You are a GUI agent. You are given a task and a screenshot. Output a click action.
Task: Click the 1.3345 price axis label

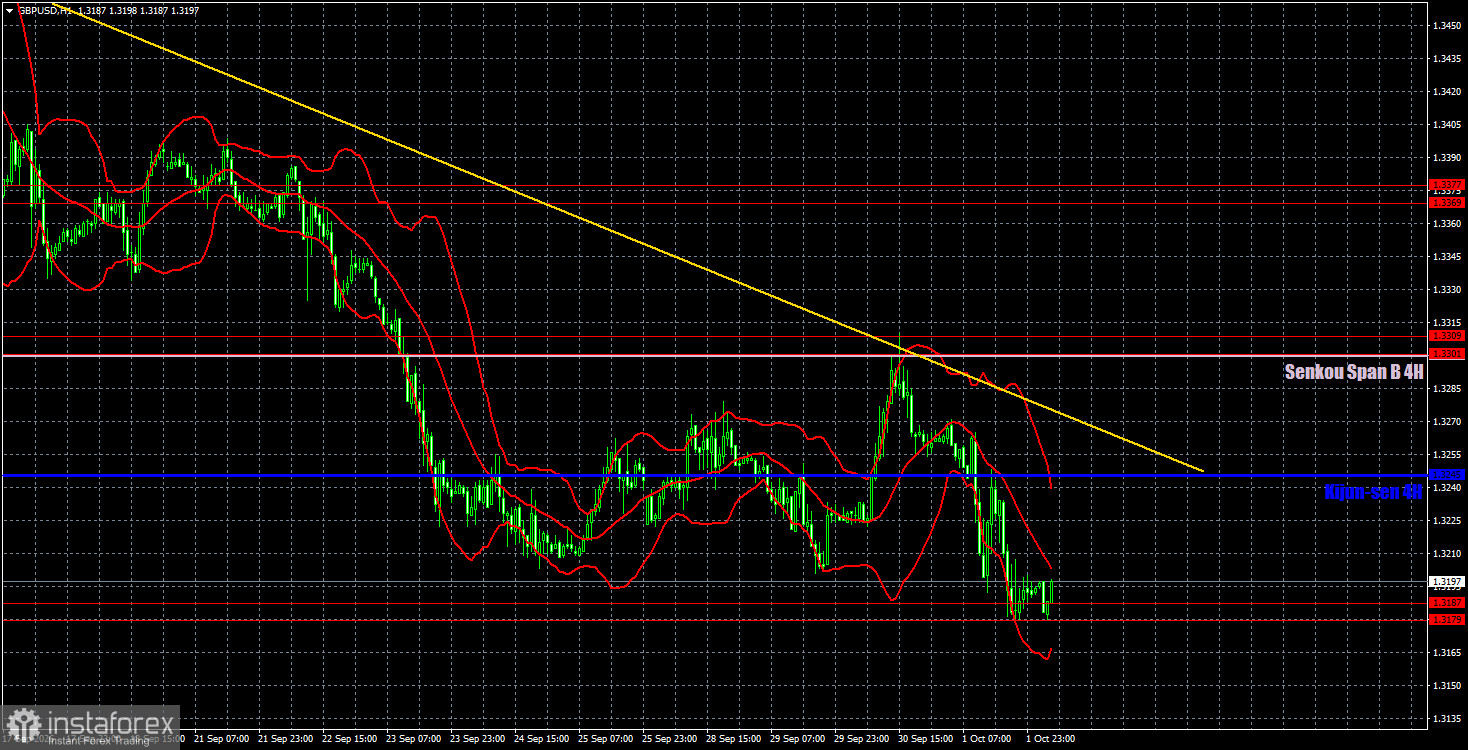1446,257
